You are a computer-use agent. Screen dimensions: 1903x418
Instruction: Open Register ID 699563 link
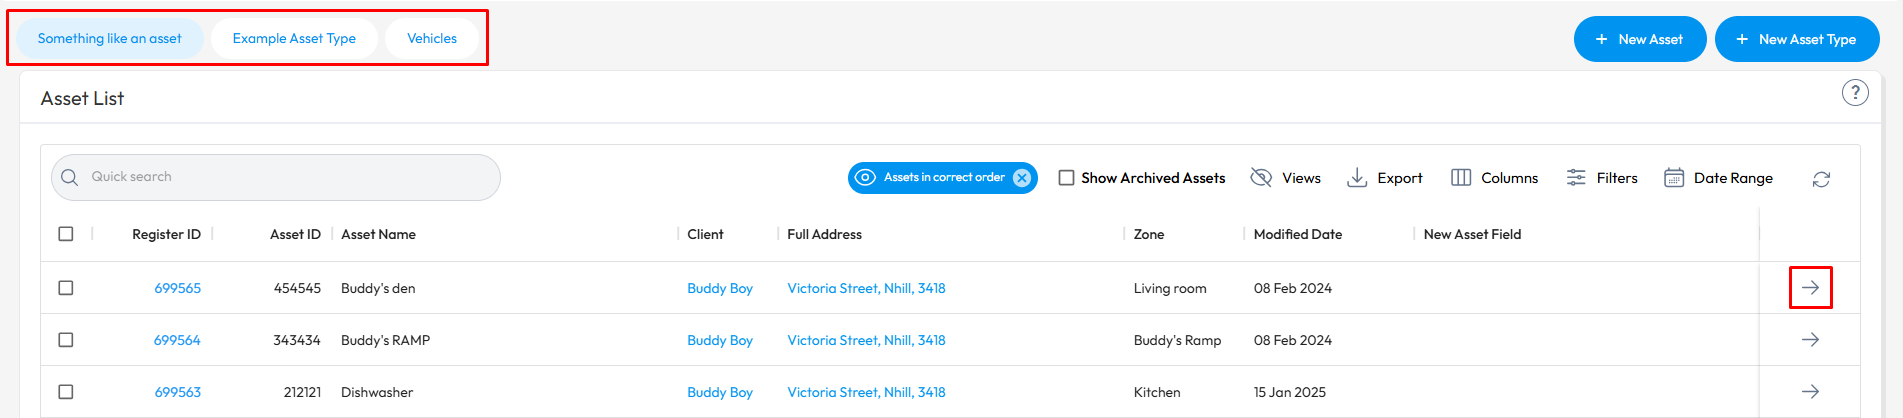[177, 392]
